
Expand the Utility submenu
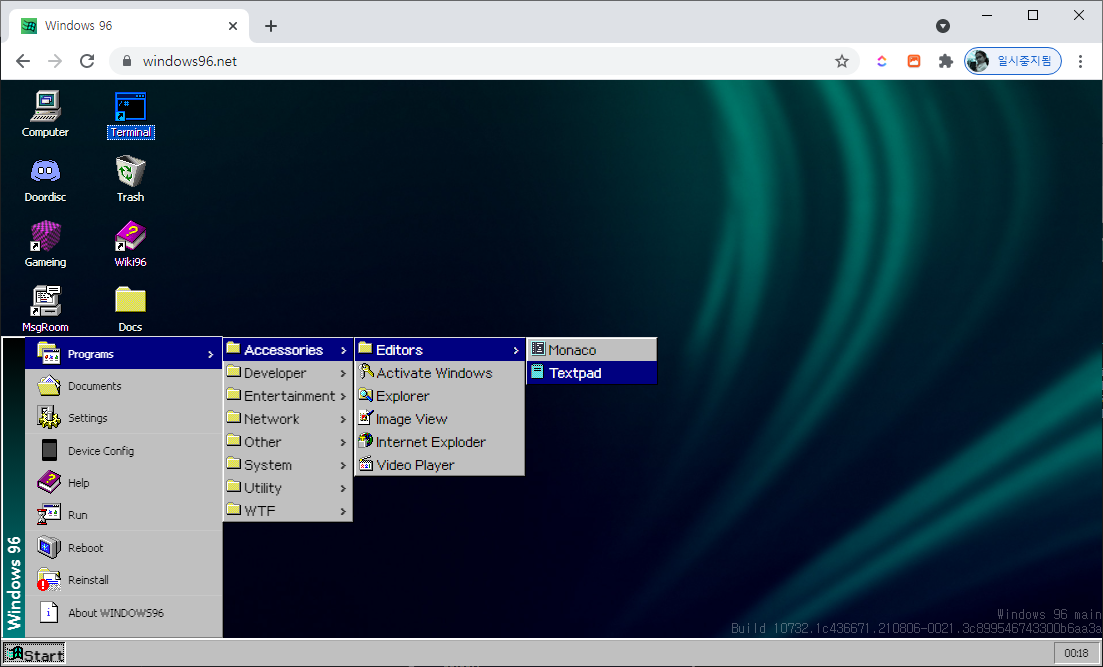click(x=288, y=488)
